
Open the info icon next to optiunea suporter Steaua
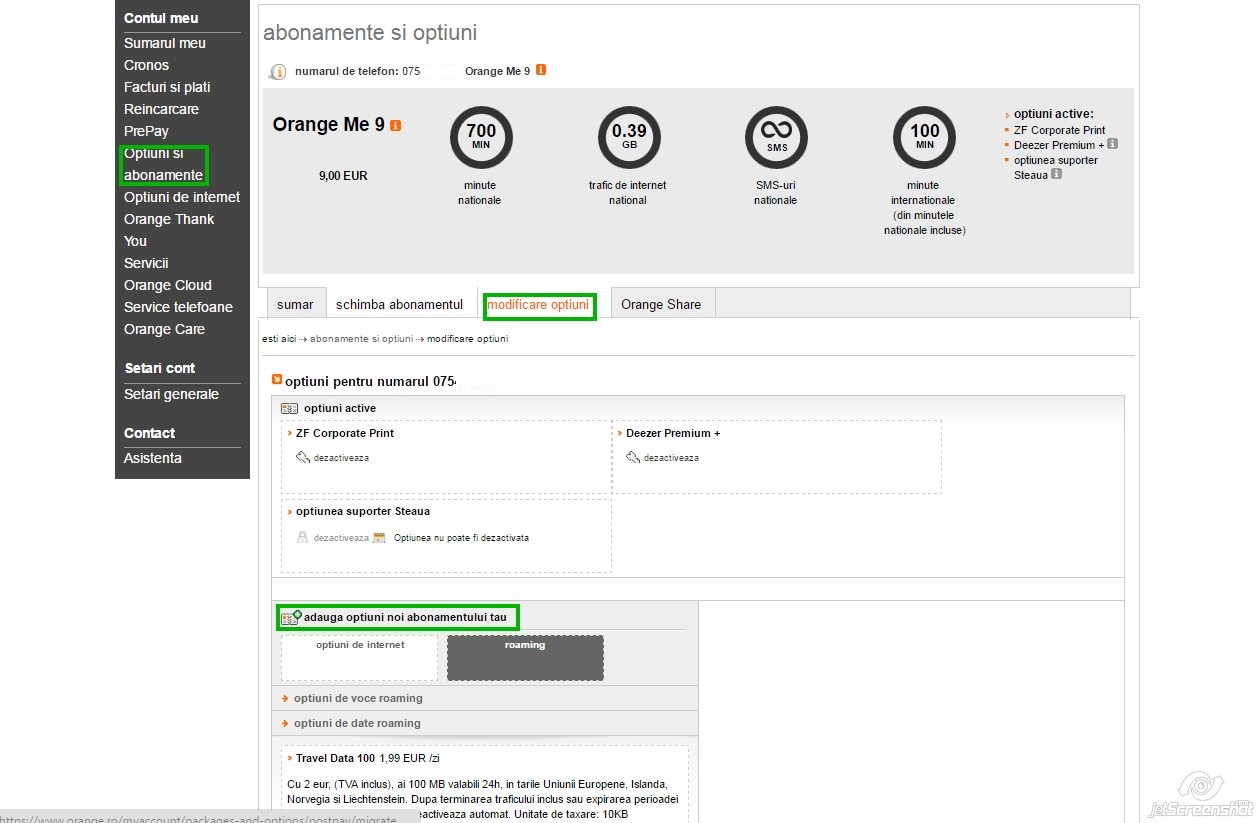(1056, 174)
